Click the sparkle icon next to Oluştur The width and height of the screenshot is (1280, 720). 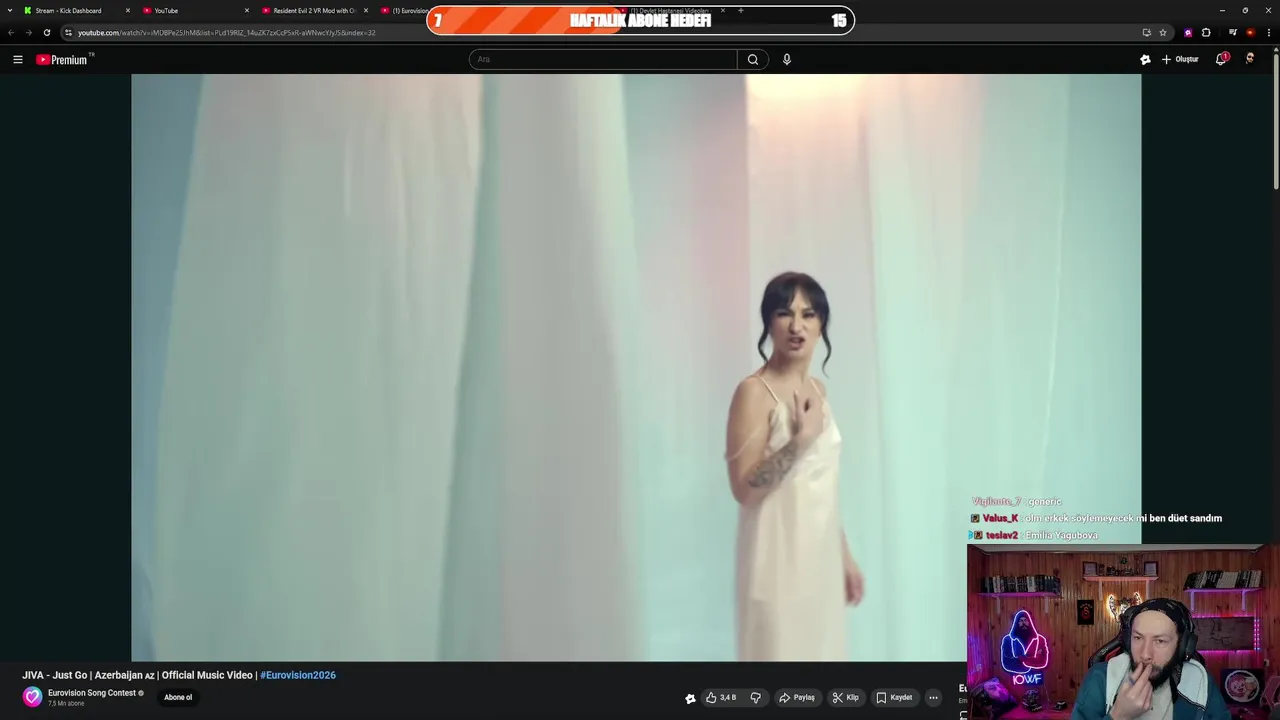(x=1145, y=60)
